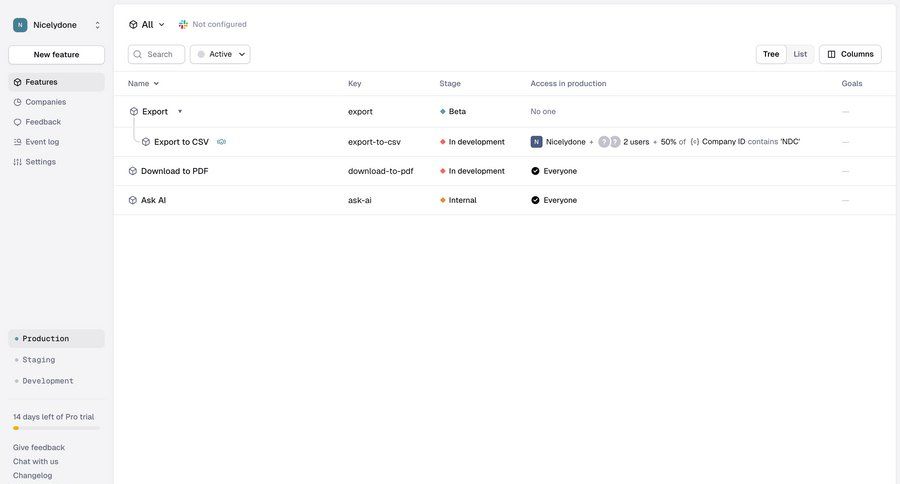This screenshot has height=484, width=900.
Task: Click the Settings sliders icon
Action: pyautogui.click(x=17, y=162)
